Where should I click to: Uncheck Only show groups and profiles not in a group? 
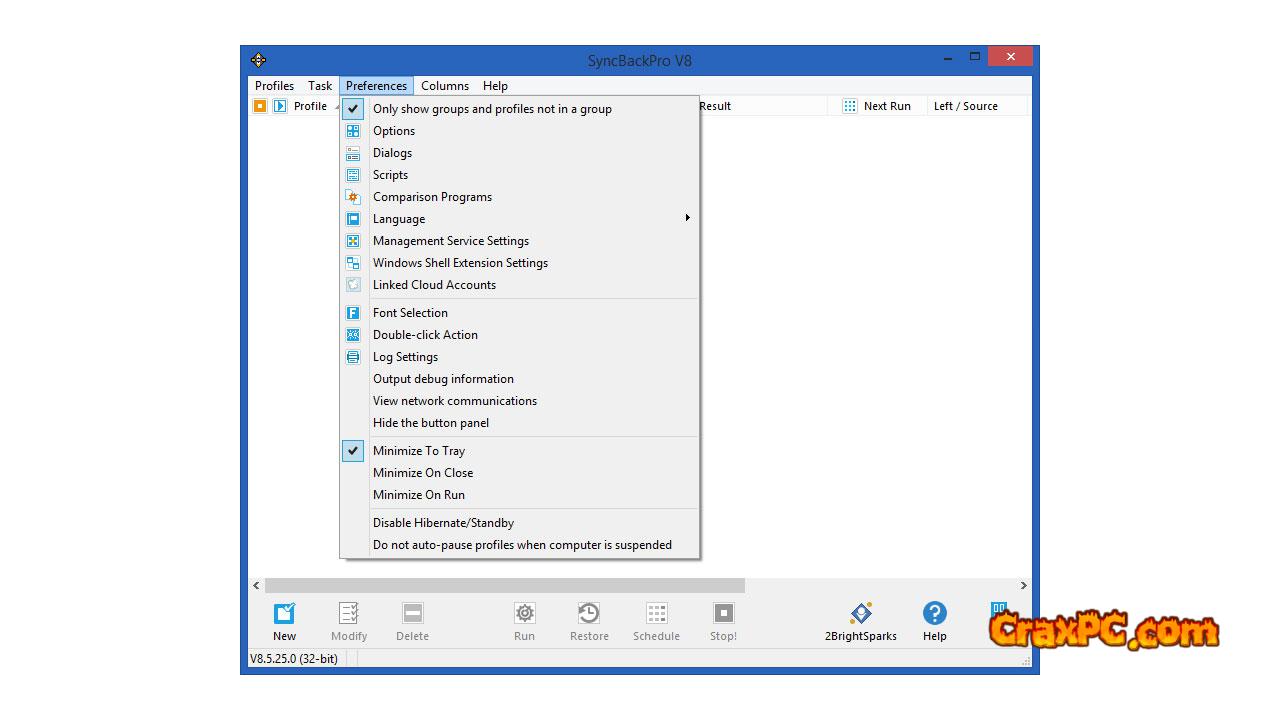520,109
